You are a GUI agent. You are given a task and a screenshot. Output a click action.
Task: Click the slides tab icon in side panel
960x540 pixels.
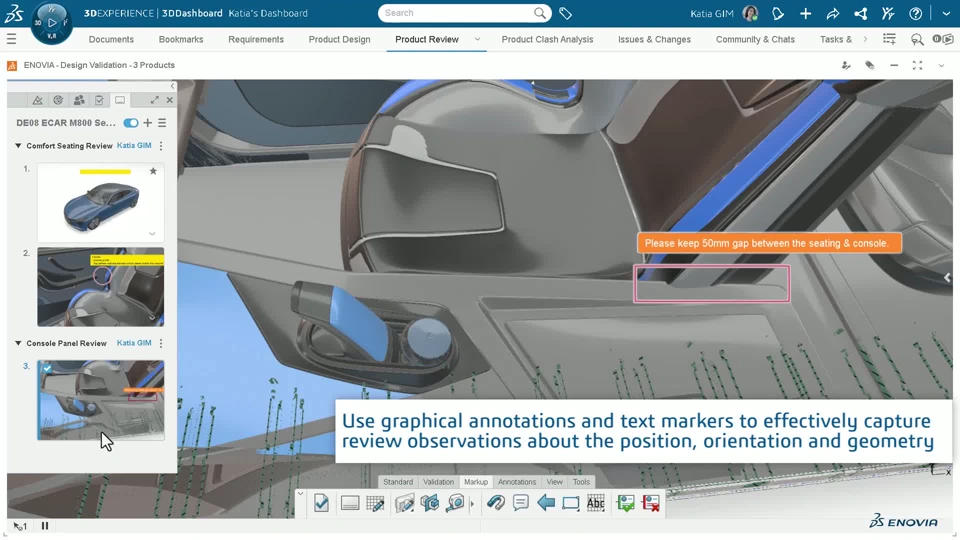tap(120, 100)
